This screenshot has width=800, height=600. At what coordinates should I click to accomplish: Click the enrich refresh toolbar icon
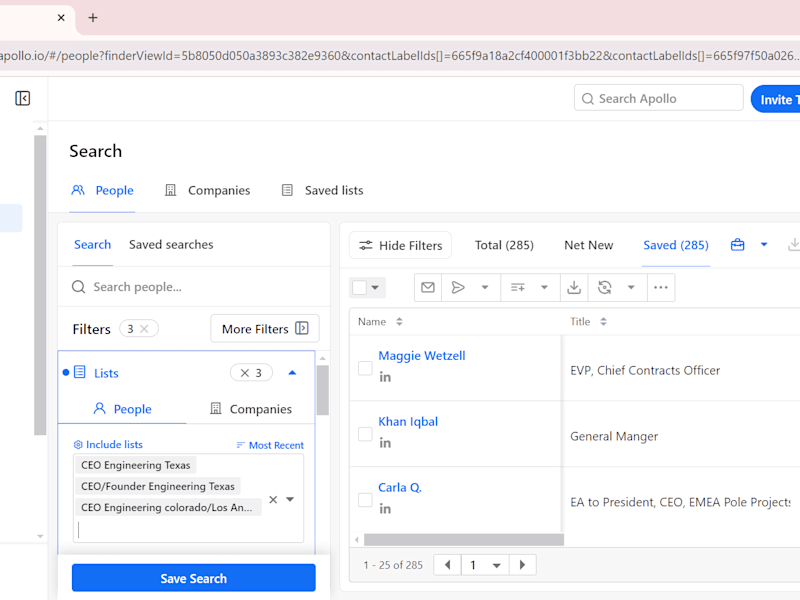[605, 287]
